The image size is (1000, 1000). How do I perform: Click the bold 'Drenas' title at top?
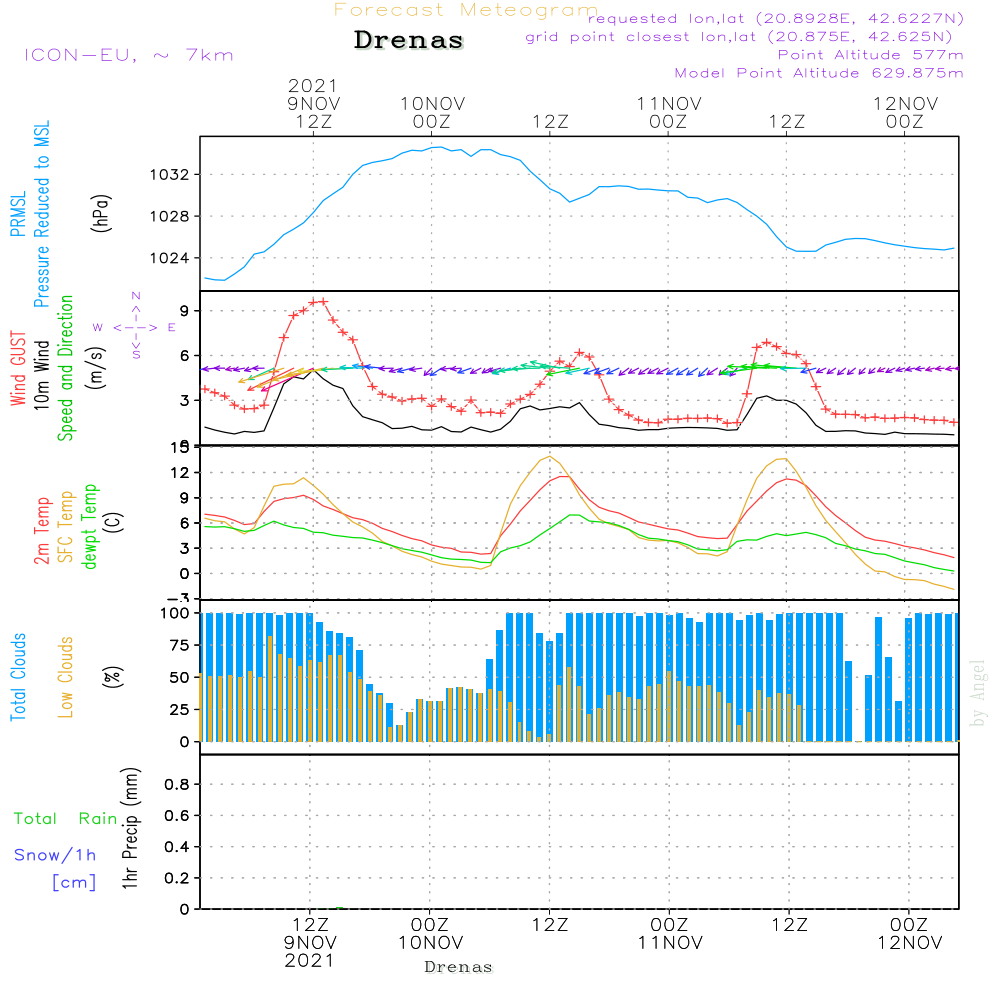pyautogui.click(x=408, y=40)
